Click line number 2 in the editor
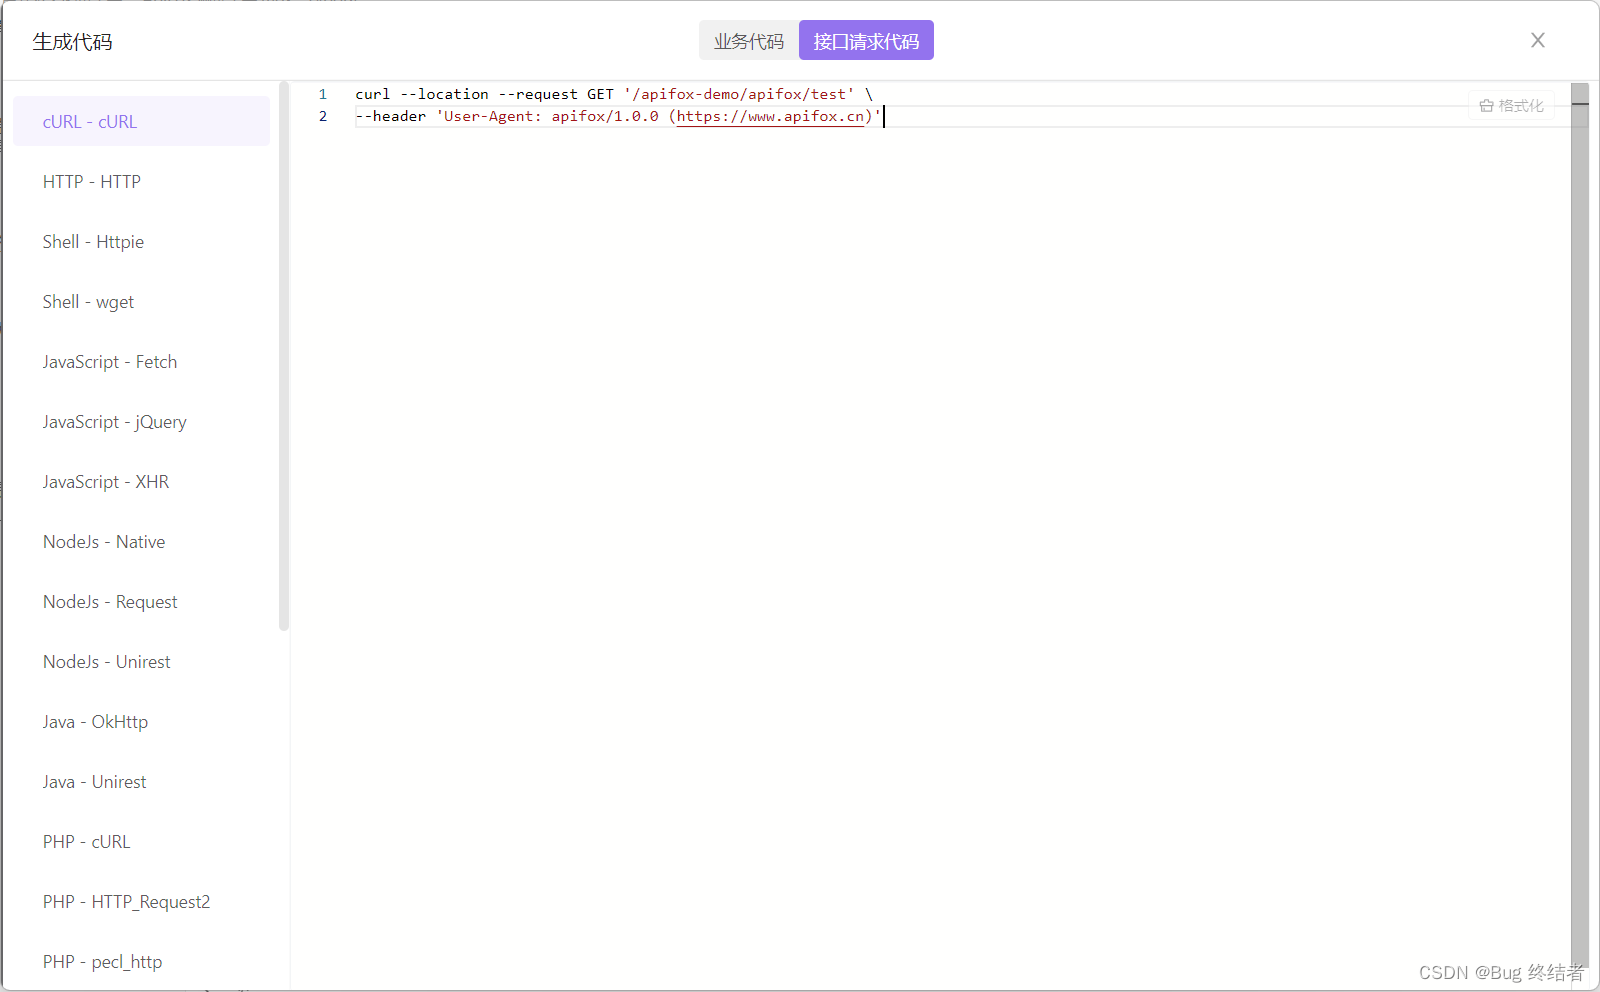The height and width of the screenshot is (992, 1600). click(x=323, y=116)
